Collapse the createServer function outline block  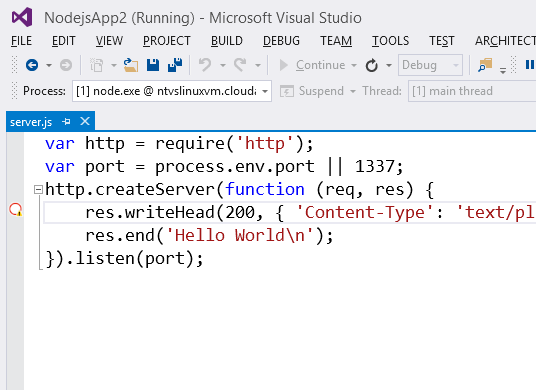point(38,189)
